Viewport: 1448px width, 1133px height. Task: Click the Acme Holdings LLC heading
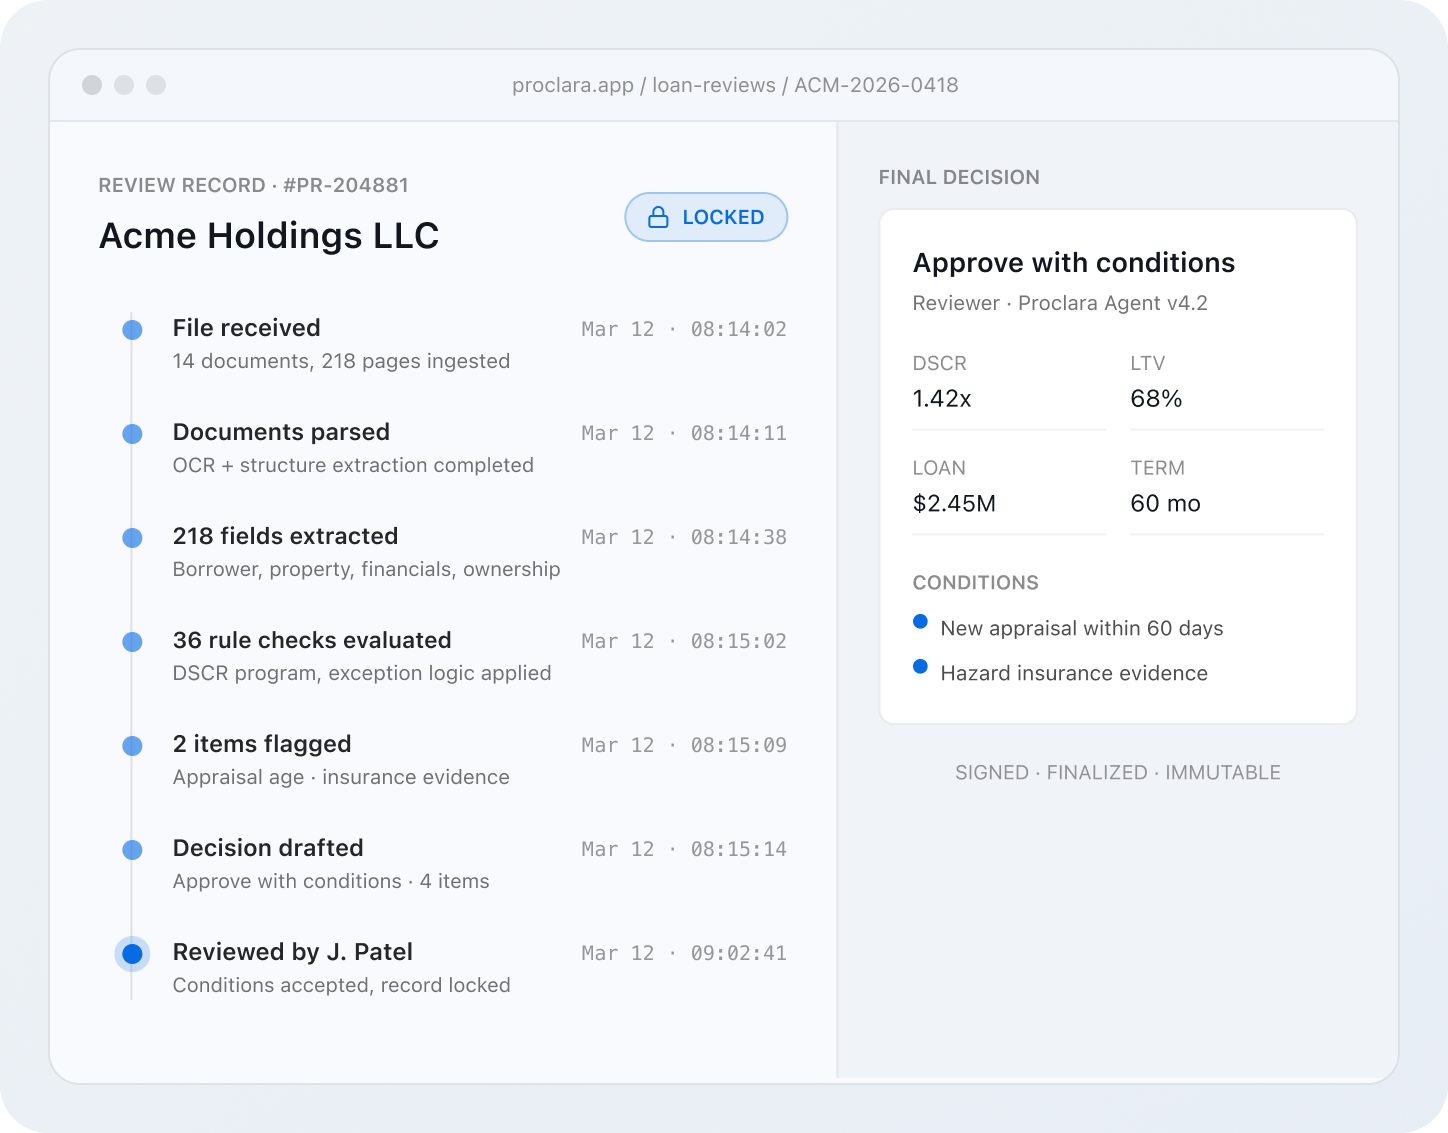(x=269, y=236)
